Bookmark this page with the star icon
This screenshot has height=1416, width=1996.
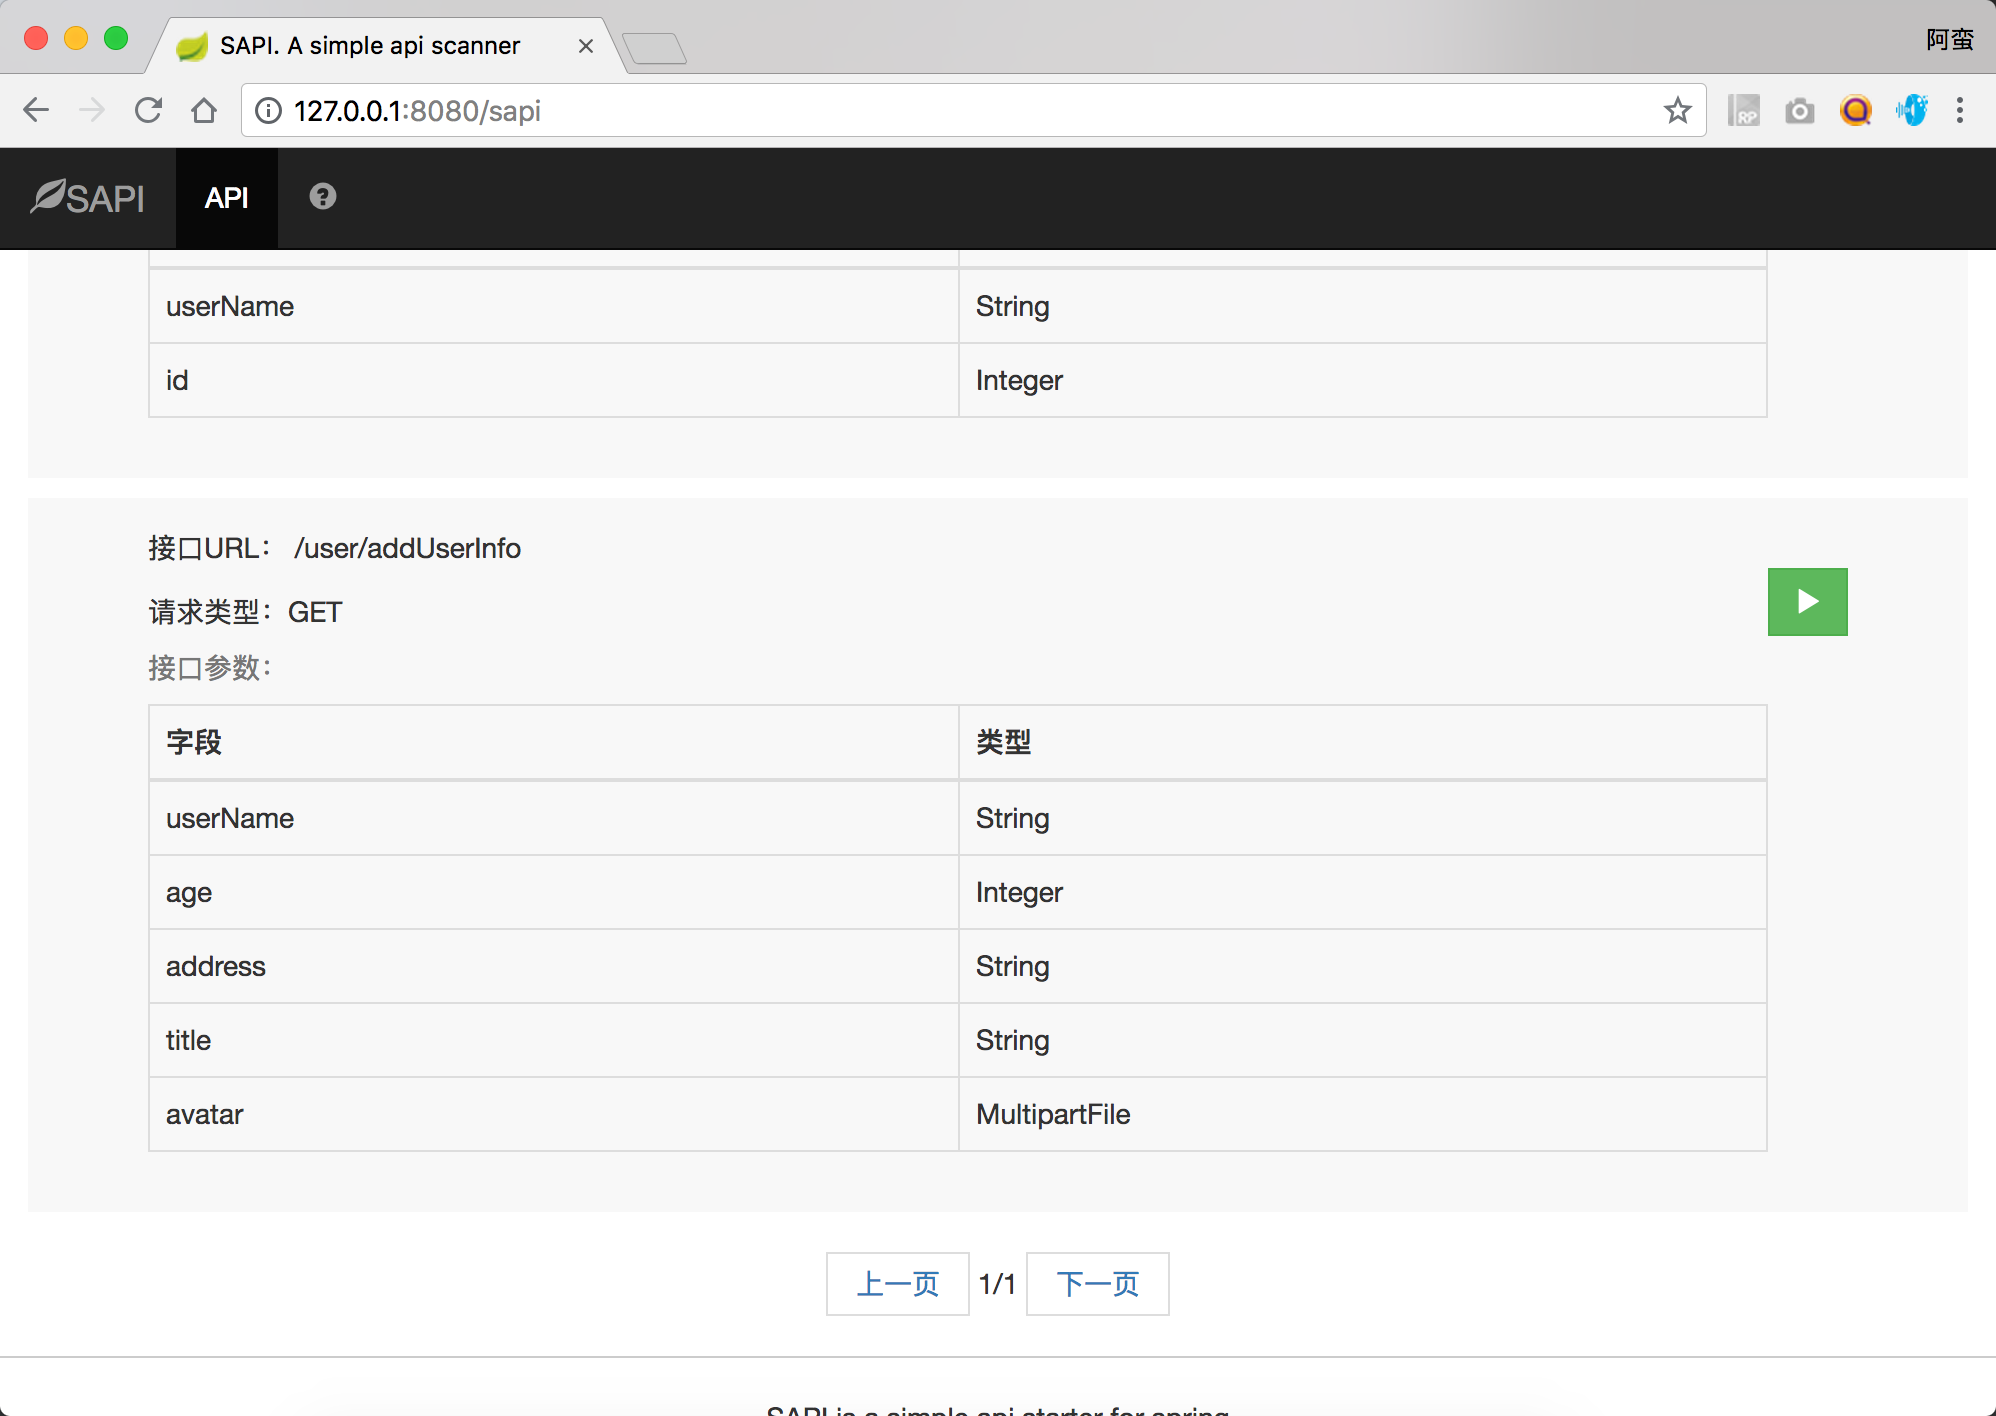click(x=1677, y=110)
